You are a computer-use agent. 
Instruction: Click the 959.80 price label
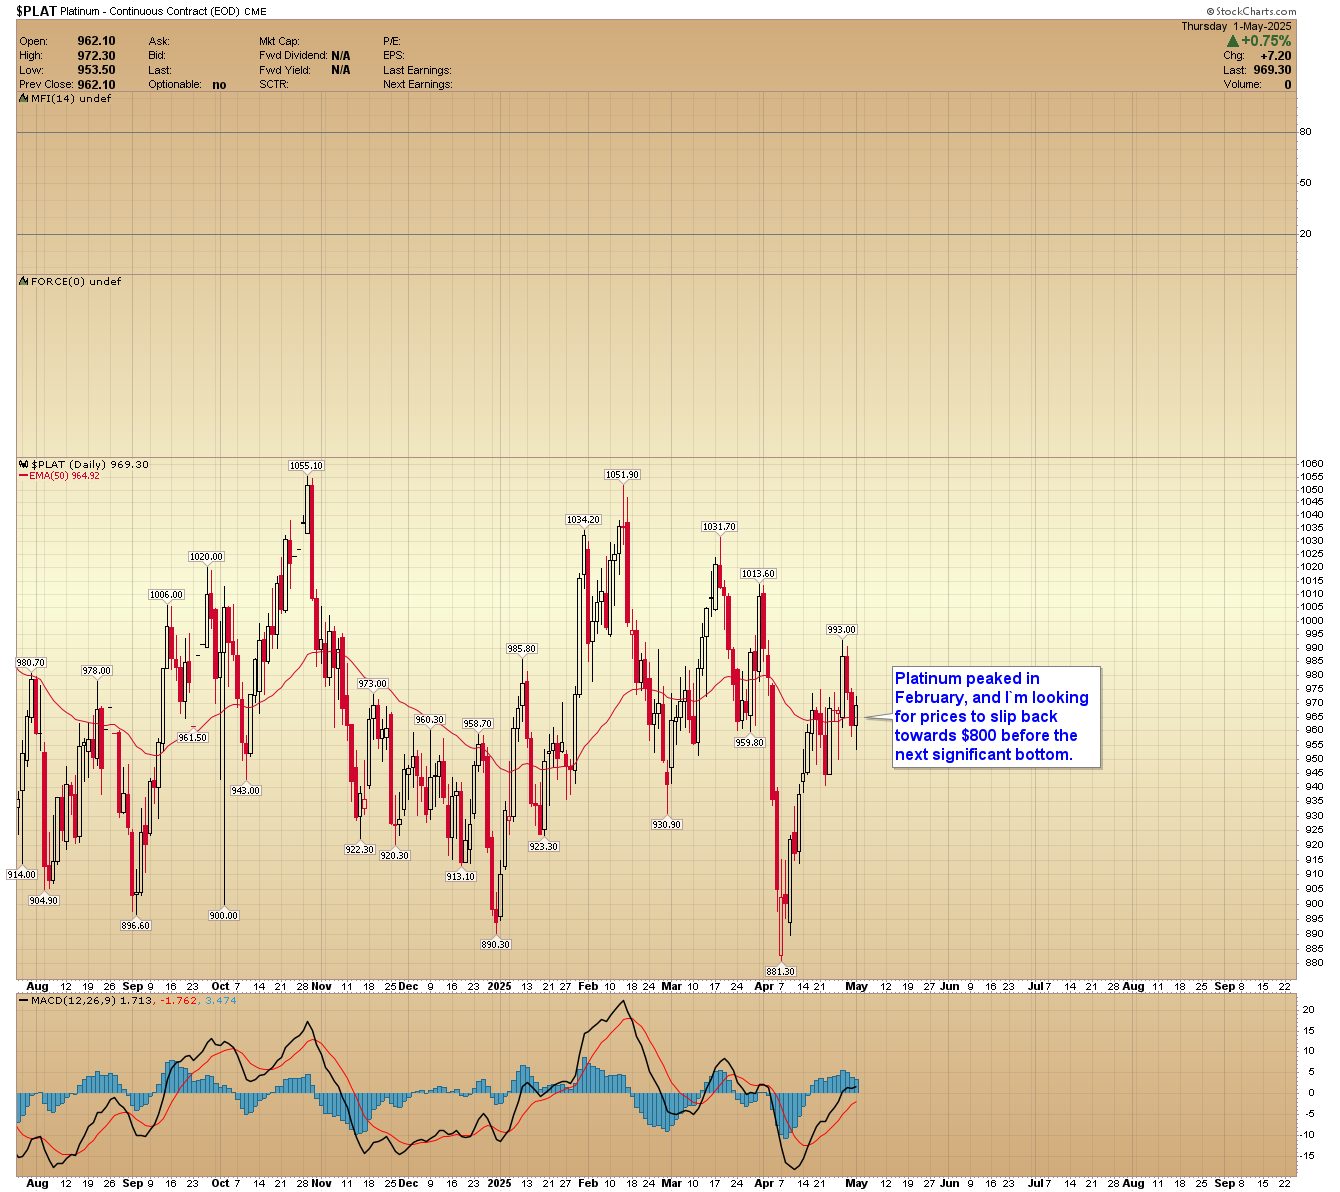tap(750, 743)
